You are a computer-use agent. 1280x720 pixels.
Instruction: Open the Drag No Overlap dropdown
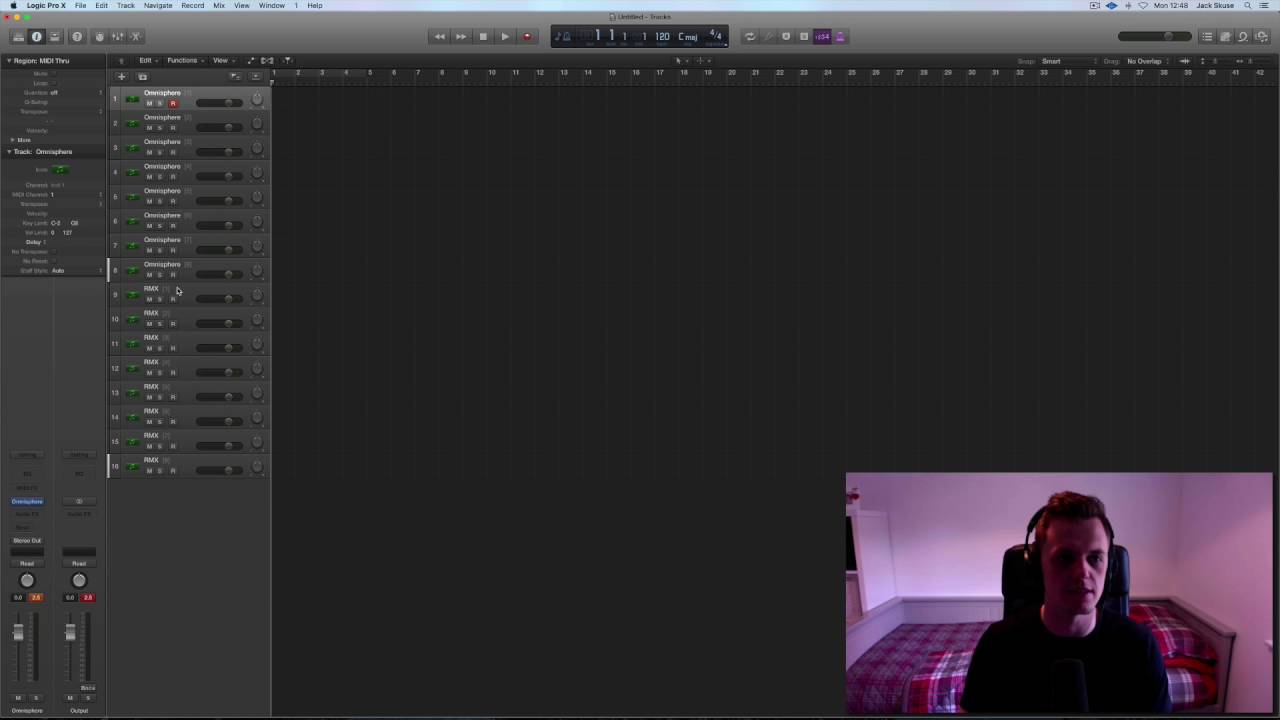(1149, 62)
